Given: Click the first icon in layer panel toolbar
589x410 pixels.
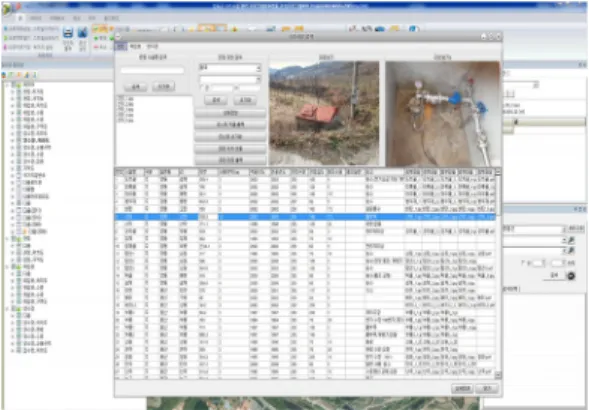Looking at the screenshot, I should (4, 75).
